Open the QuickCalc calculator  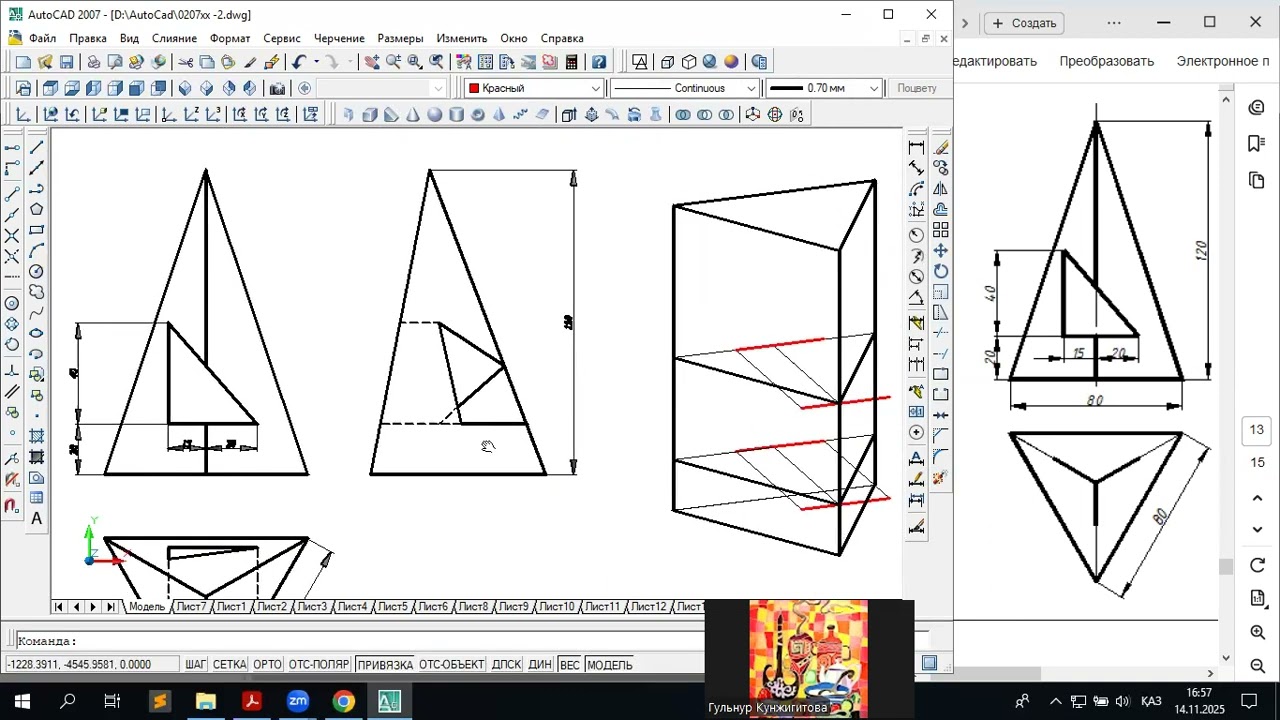[571, 62]
